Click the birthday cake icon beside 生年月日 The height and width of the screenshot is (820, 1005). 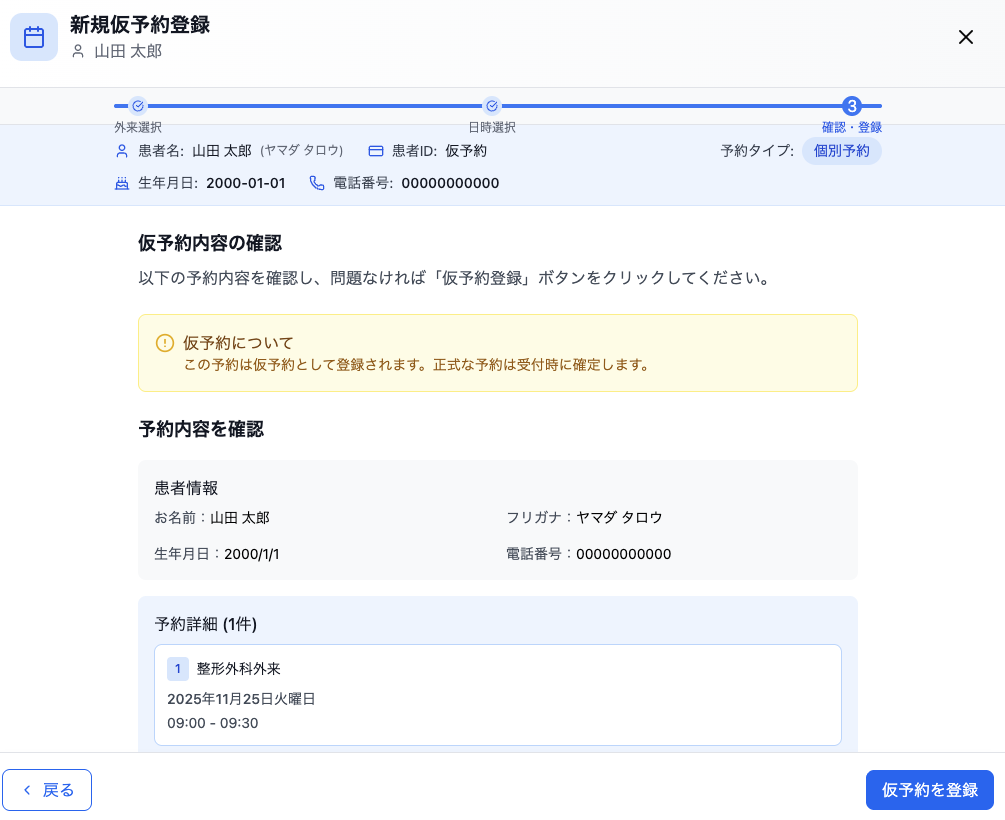coord(121,183)
